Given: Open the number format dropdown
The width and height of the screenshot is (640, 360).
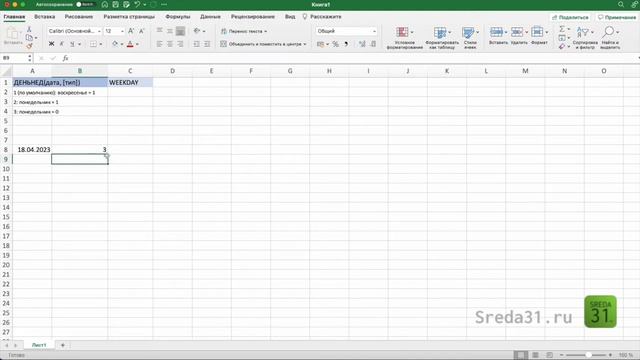Looking at the screenshot, I should pyautogui.click(x=374, y=31).
